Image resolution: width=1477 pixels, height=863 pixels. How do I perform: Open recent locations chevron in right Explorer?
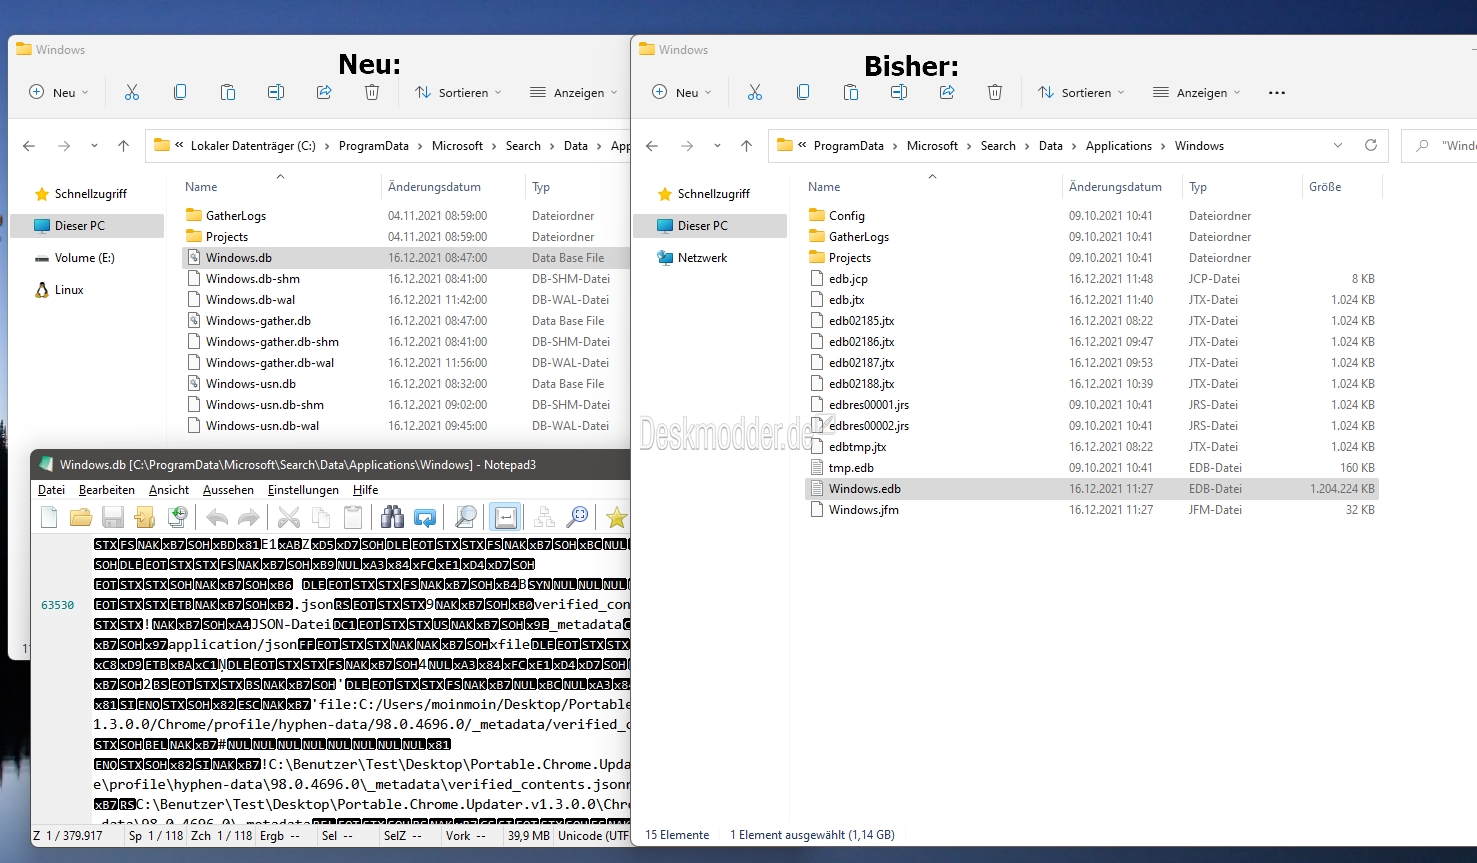717,146
